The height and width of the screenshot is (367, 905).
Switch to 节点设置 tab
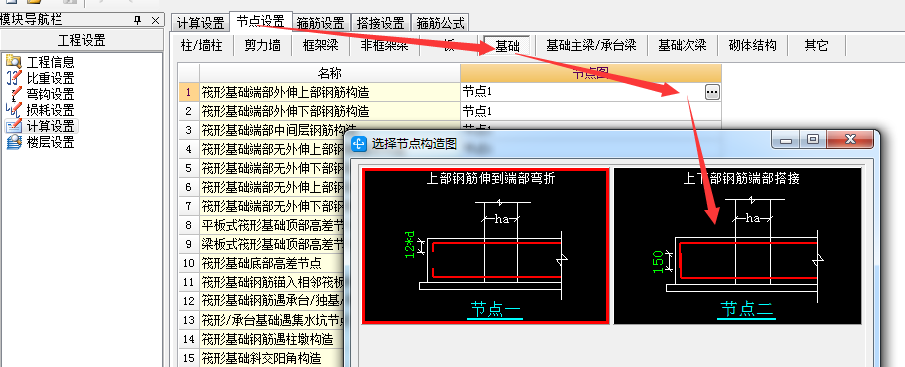(260, 21)
